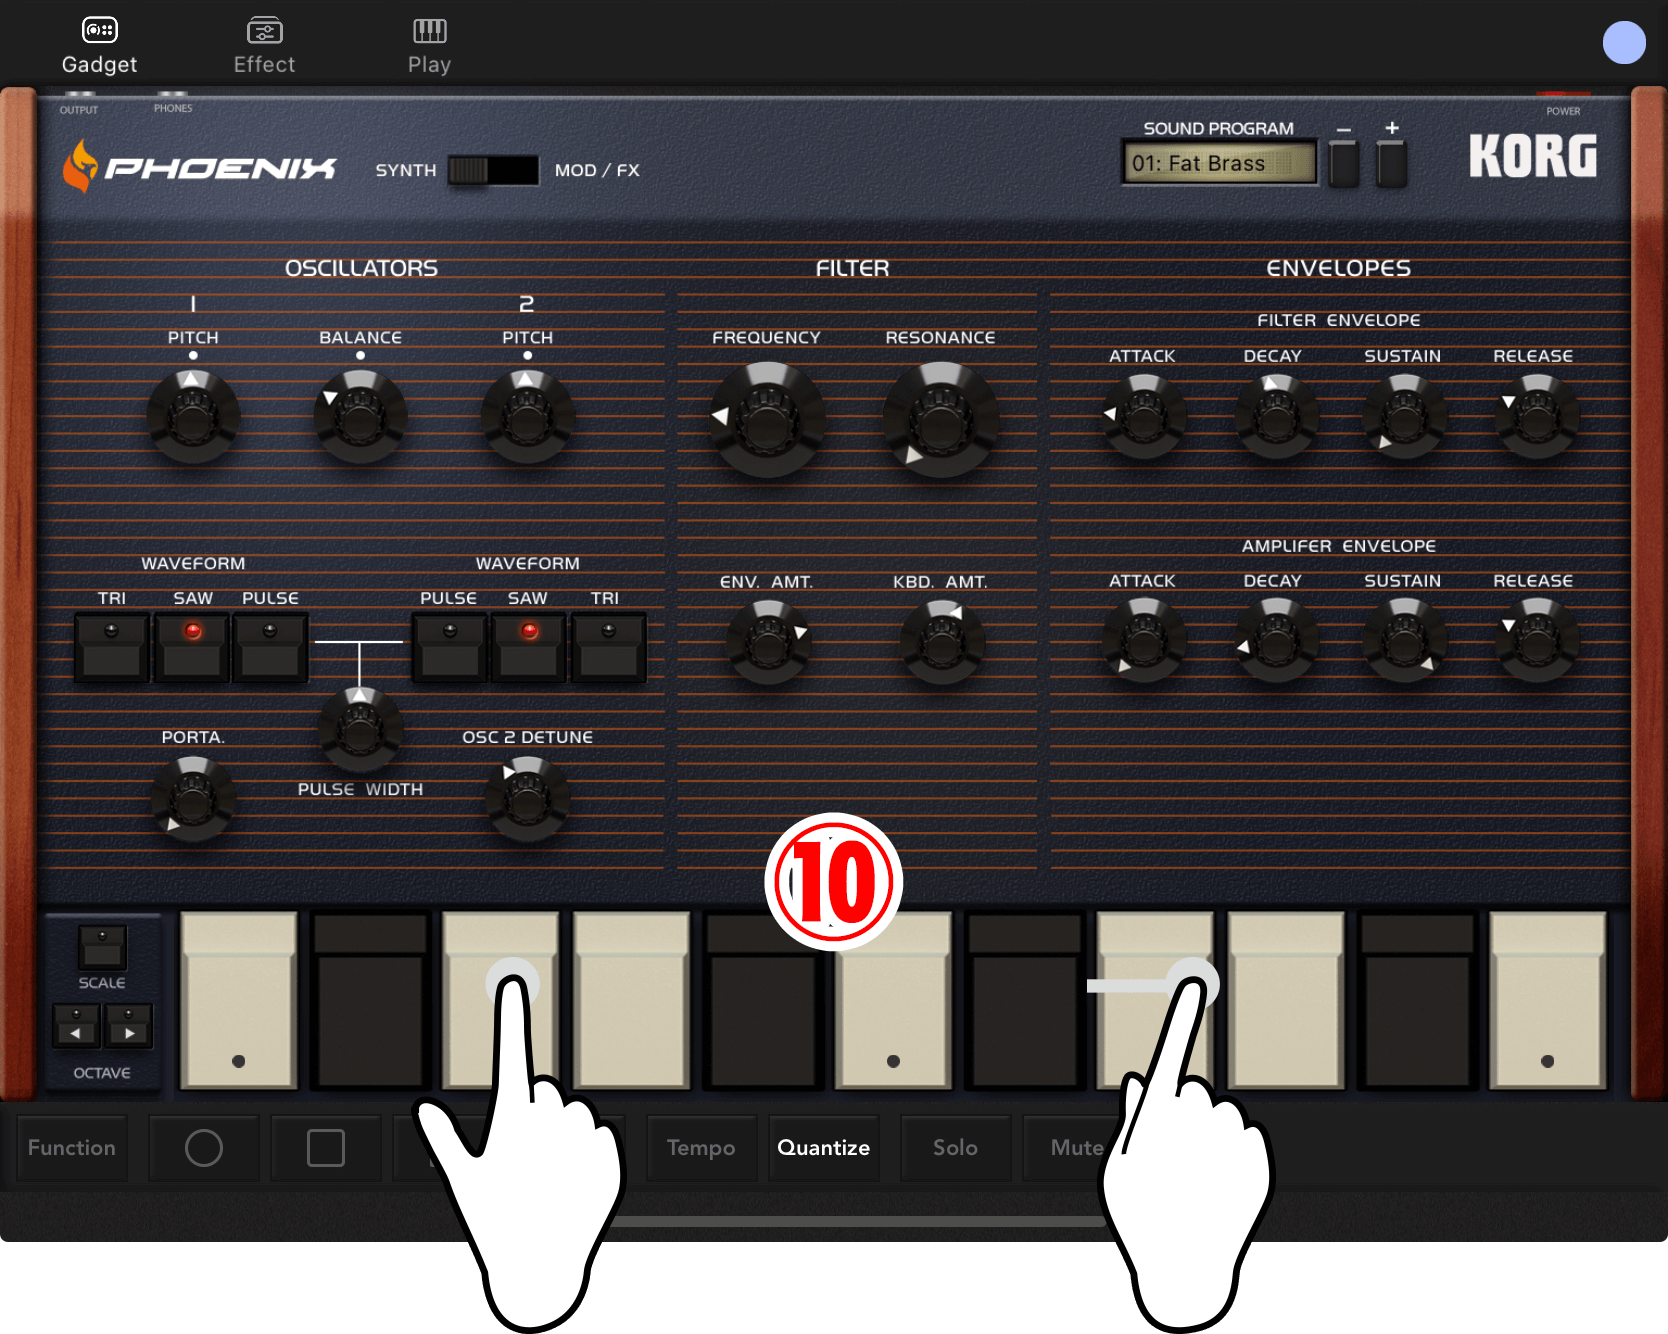Screen dimensions: 1668x1334
Task: Click the Amplifier Envelope Sustain knob
Action: pos(1405,640)
